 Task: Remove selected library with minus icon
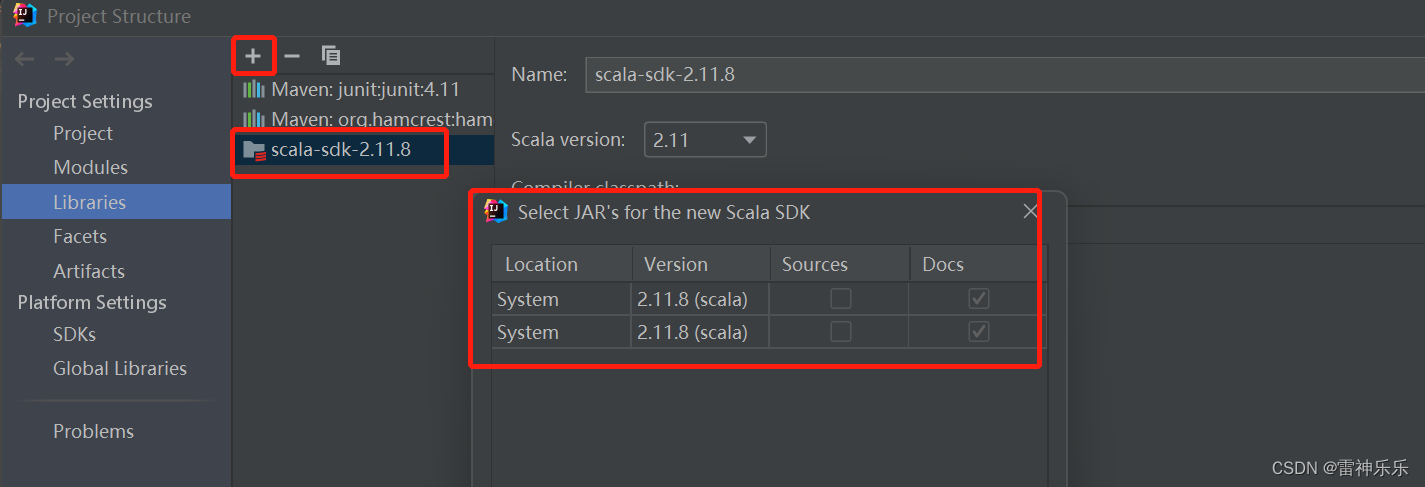(292, 55)
